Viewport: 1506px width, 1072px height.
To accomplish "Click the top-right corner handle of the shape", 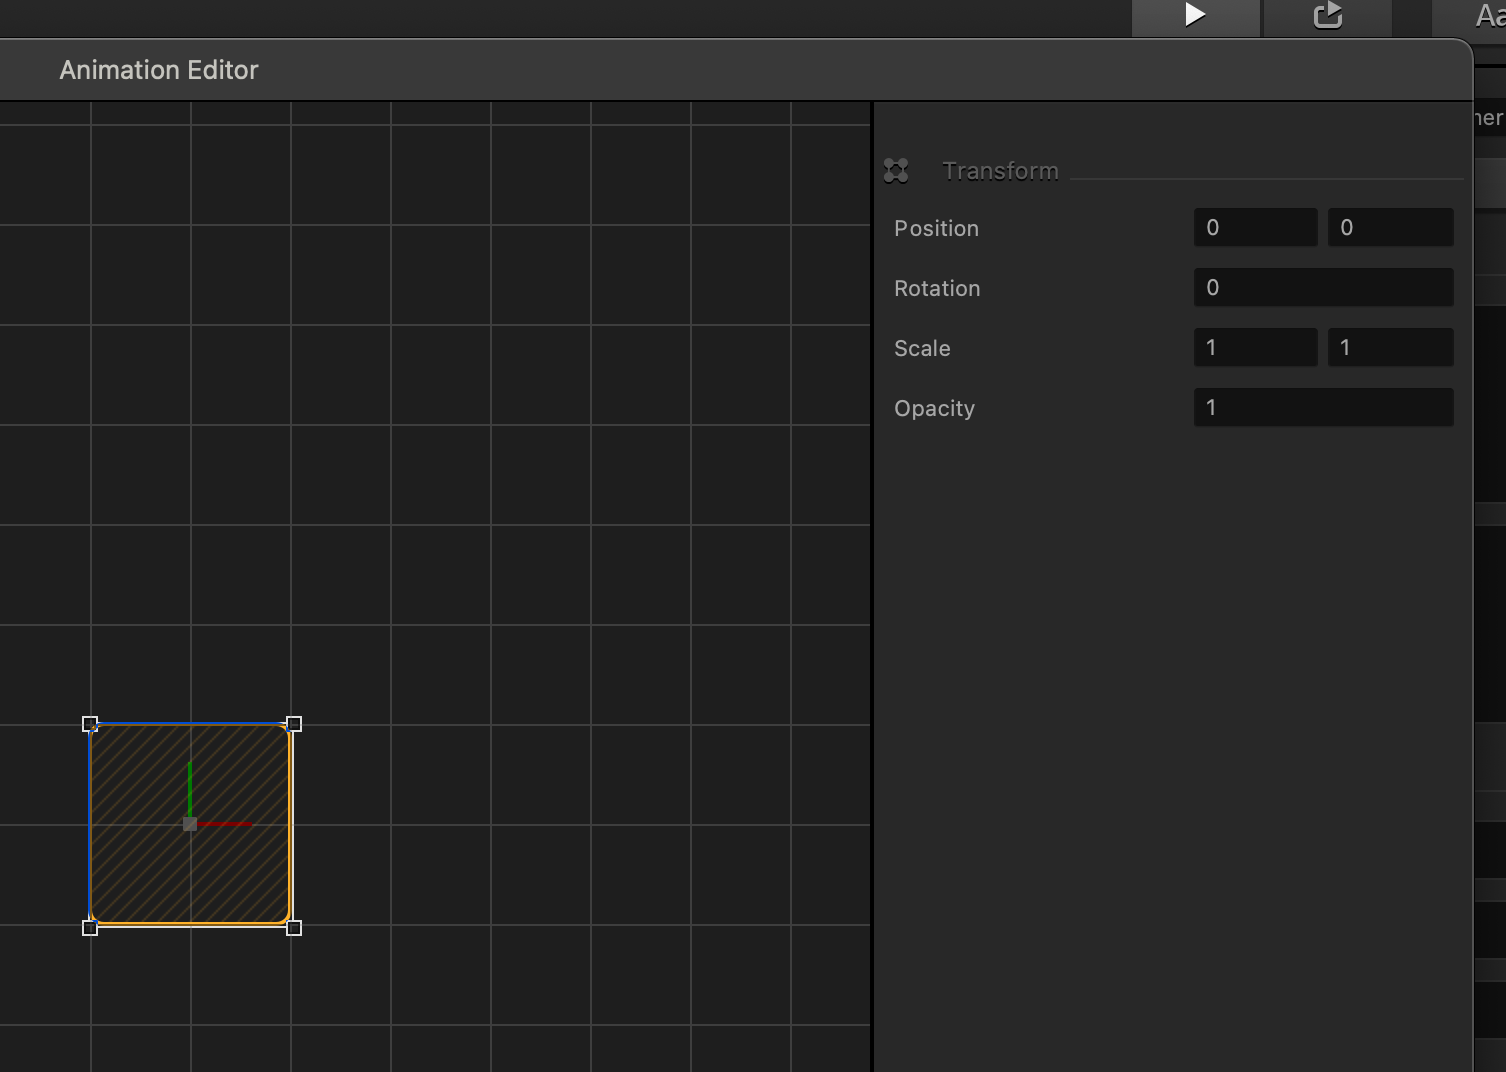I will pos(294,724).
